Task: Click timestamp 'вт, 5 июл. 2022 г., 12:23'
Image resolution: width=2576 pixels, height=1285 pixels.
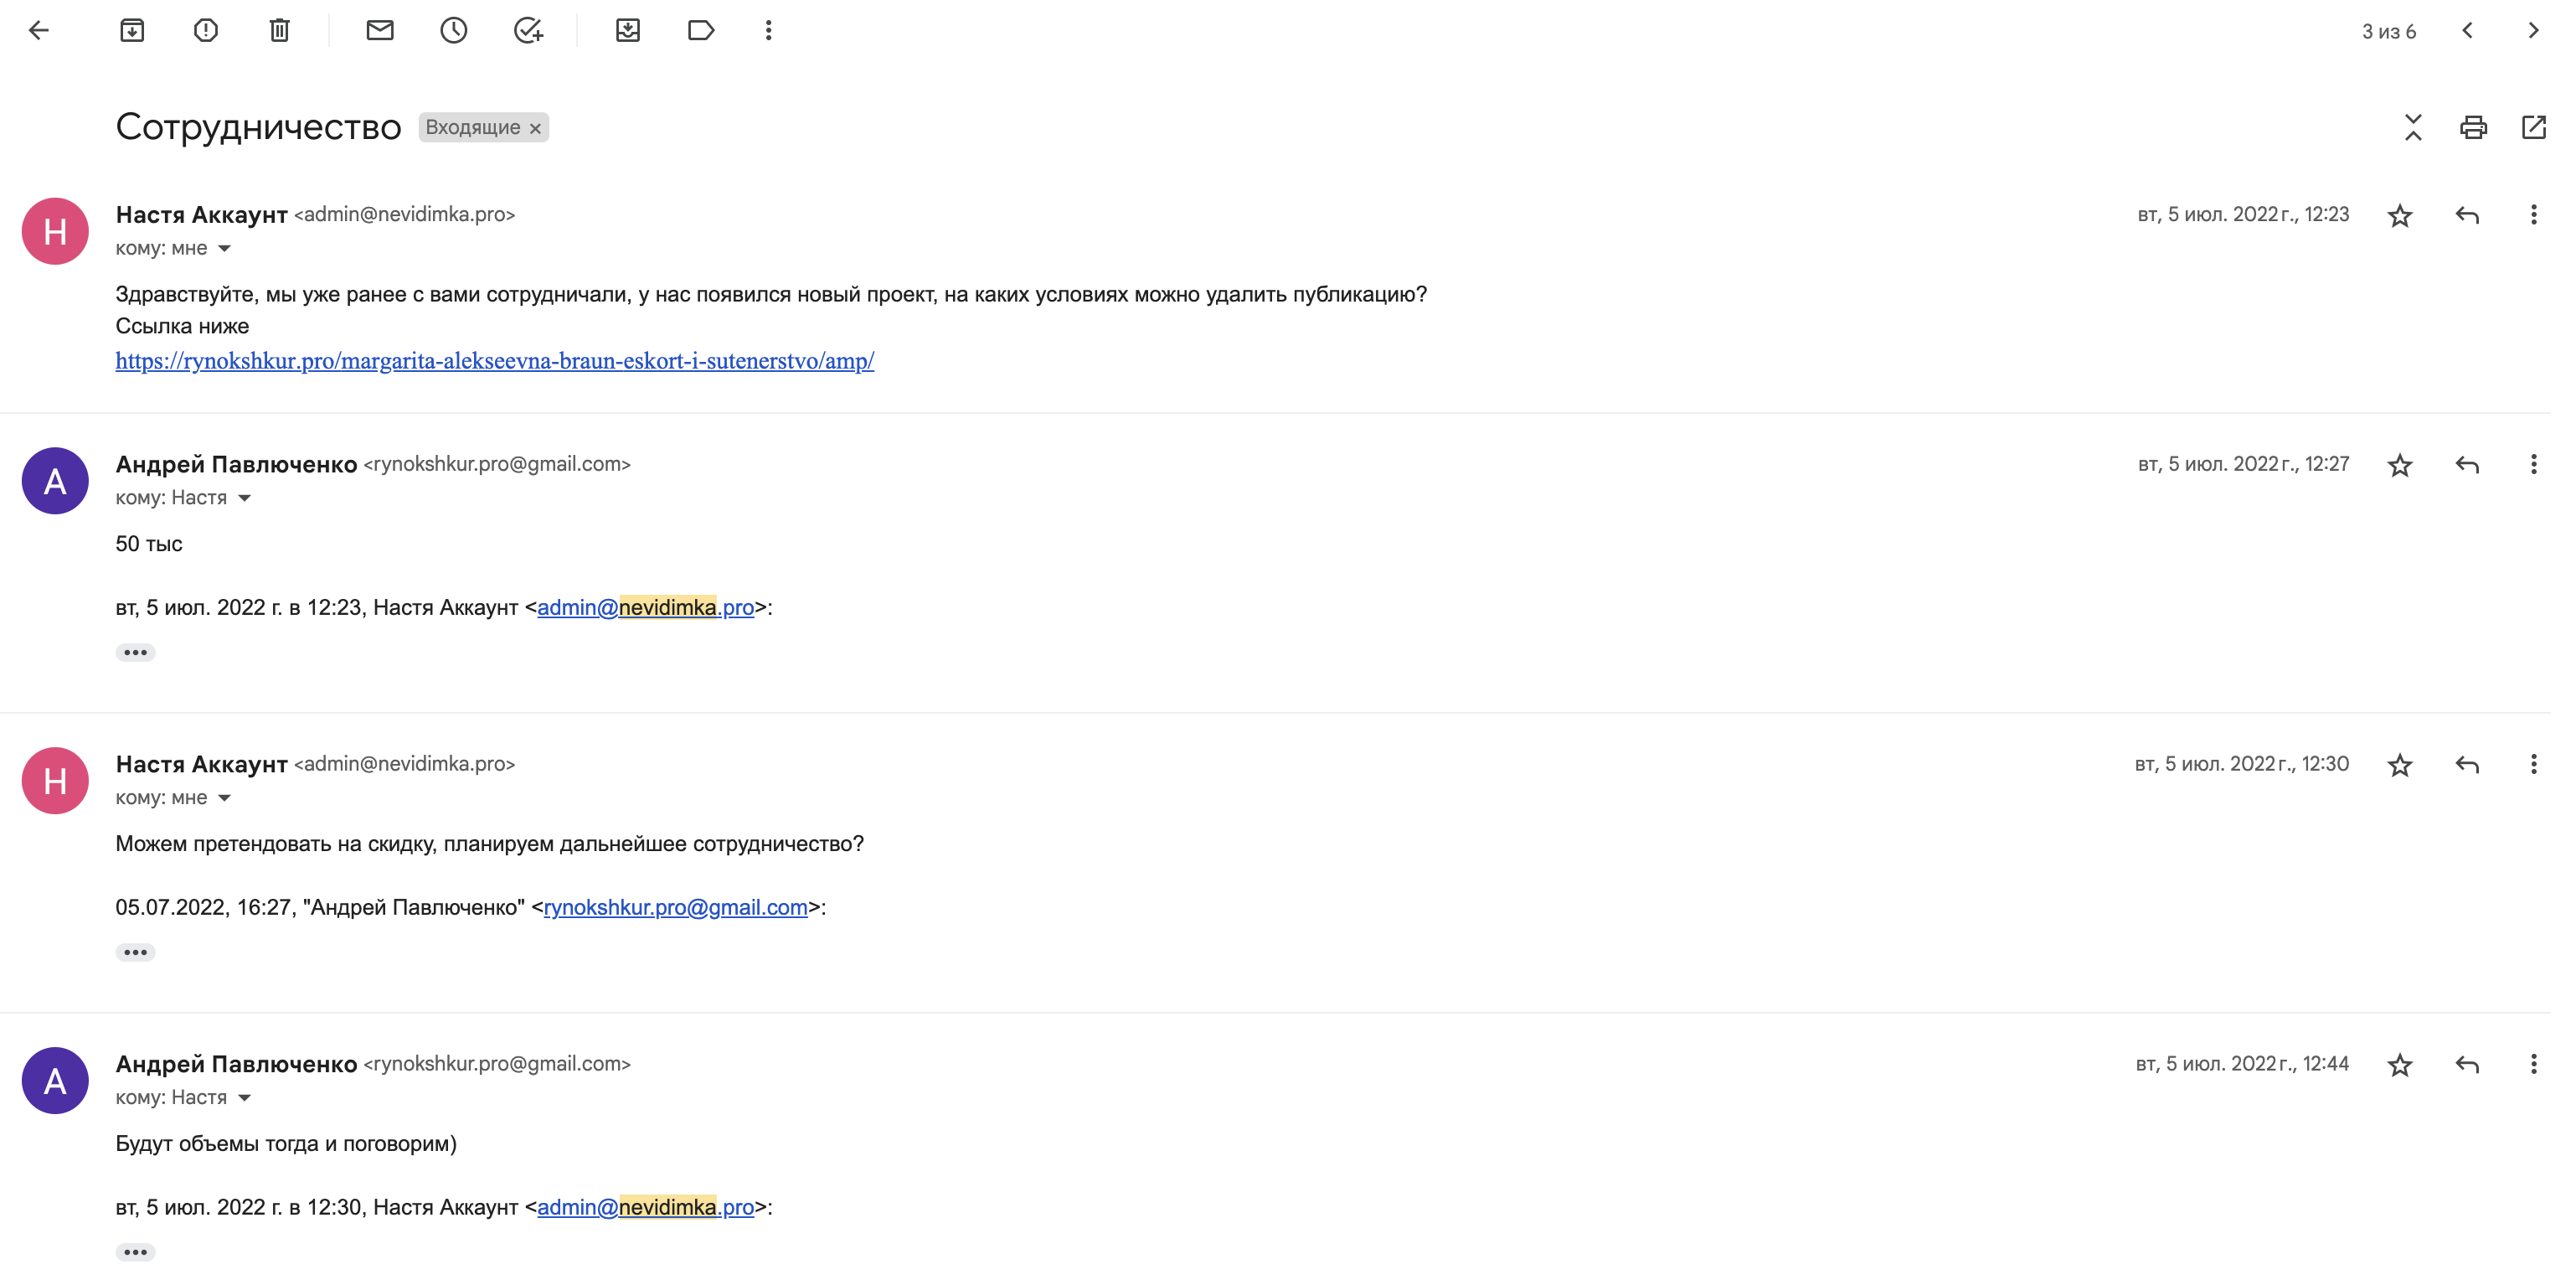Action: click(x=2243, y=215)
